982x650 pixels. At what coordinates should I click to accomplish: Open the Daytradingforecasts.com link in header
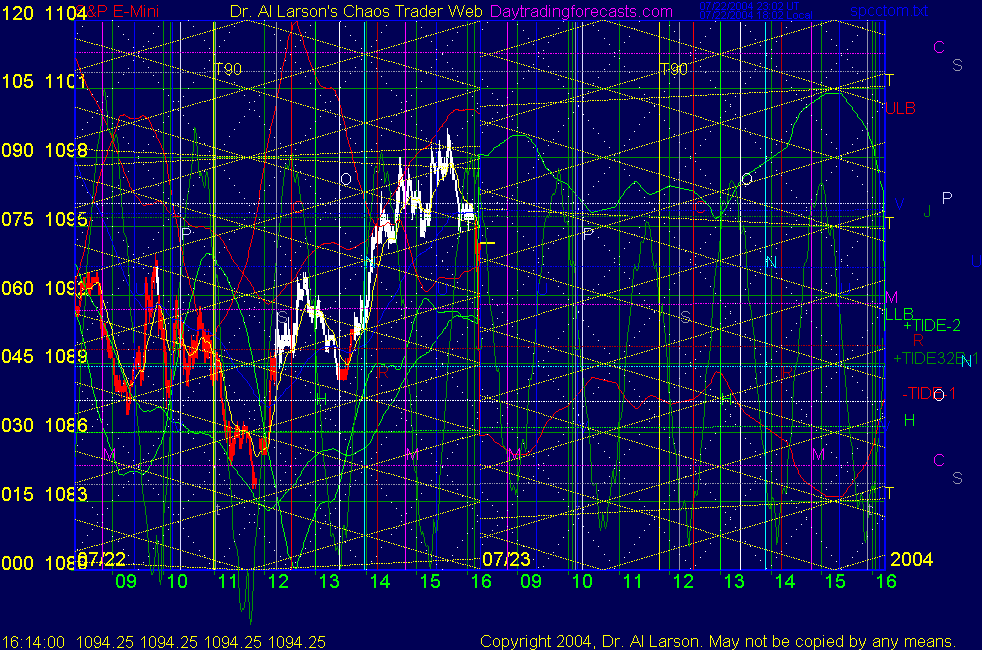tap(581, 11)
